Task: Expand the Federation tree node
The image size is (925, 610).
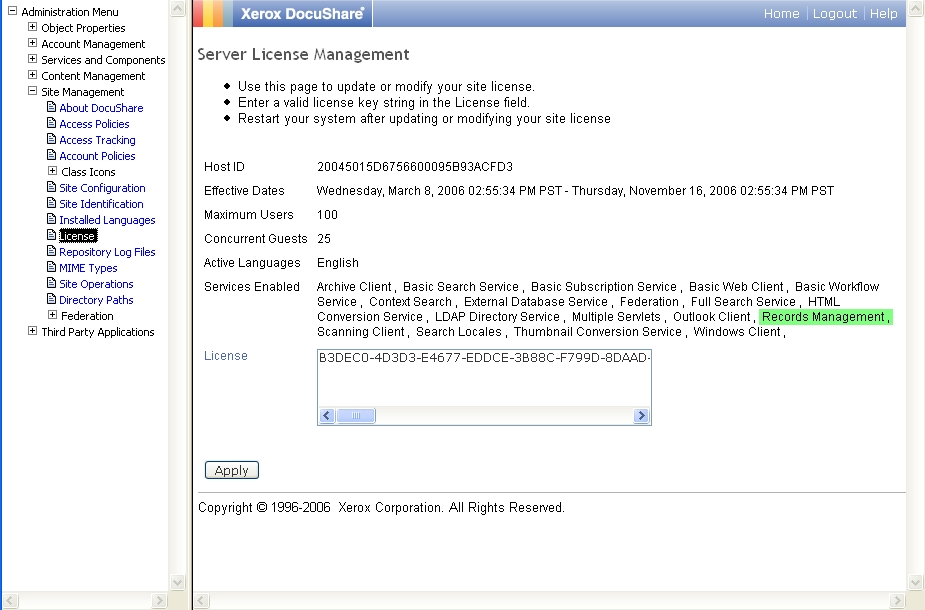Action: point(53,314)
